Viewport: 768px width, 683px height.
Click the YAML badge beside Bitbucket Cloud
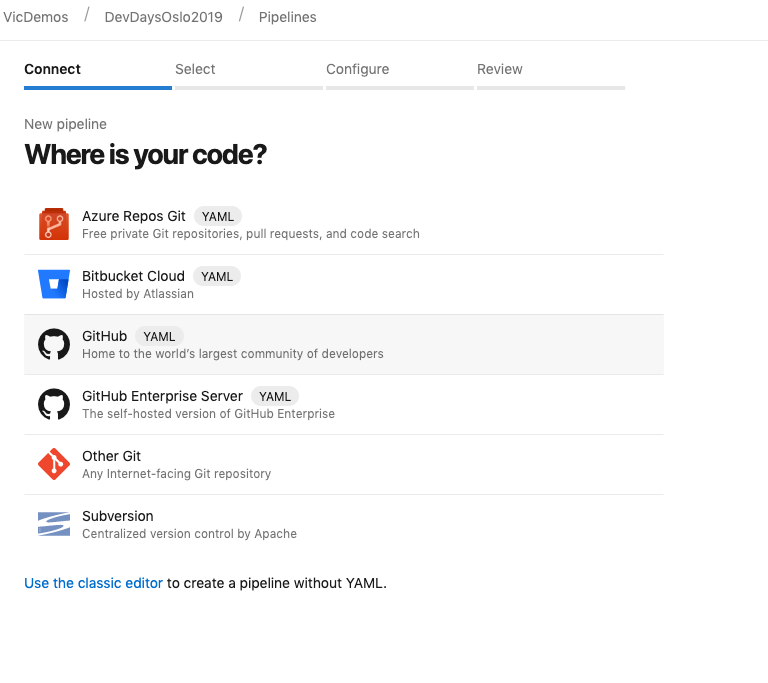coord(217,276)
